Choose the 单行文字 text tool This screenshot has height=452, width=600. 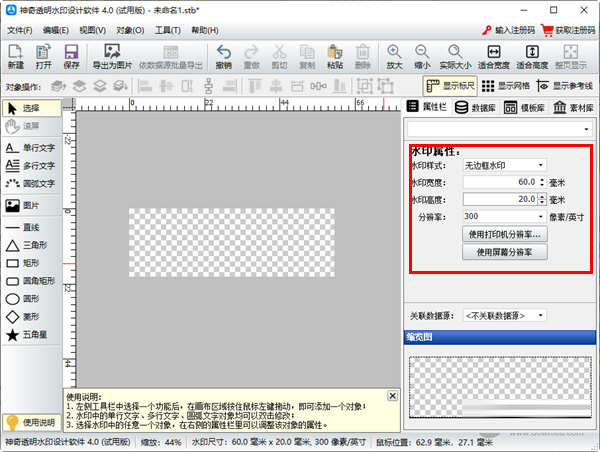pos(32,147)
